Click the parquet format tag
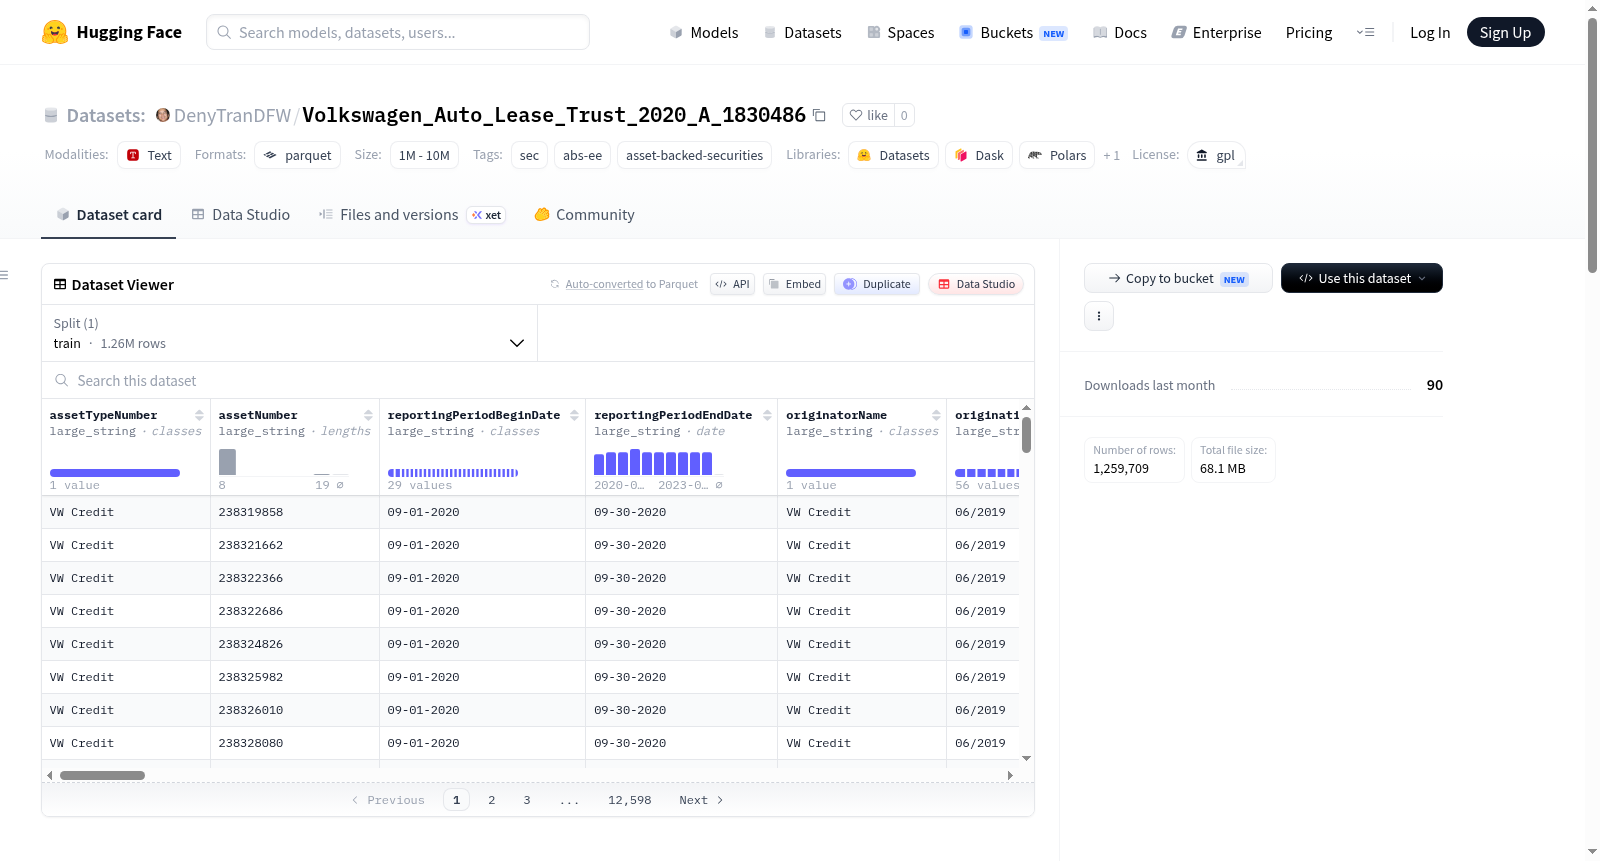Screen dimensions: 1600x861 (297, 155)
